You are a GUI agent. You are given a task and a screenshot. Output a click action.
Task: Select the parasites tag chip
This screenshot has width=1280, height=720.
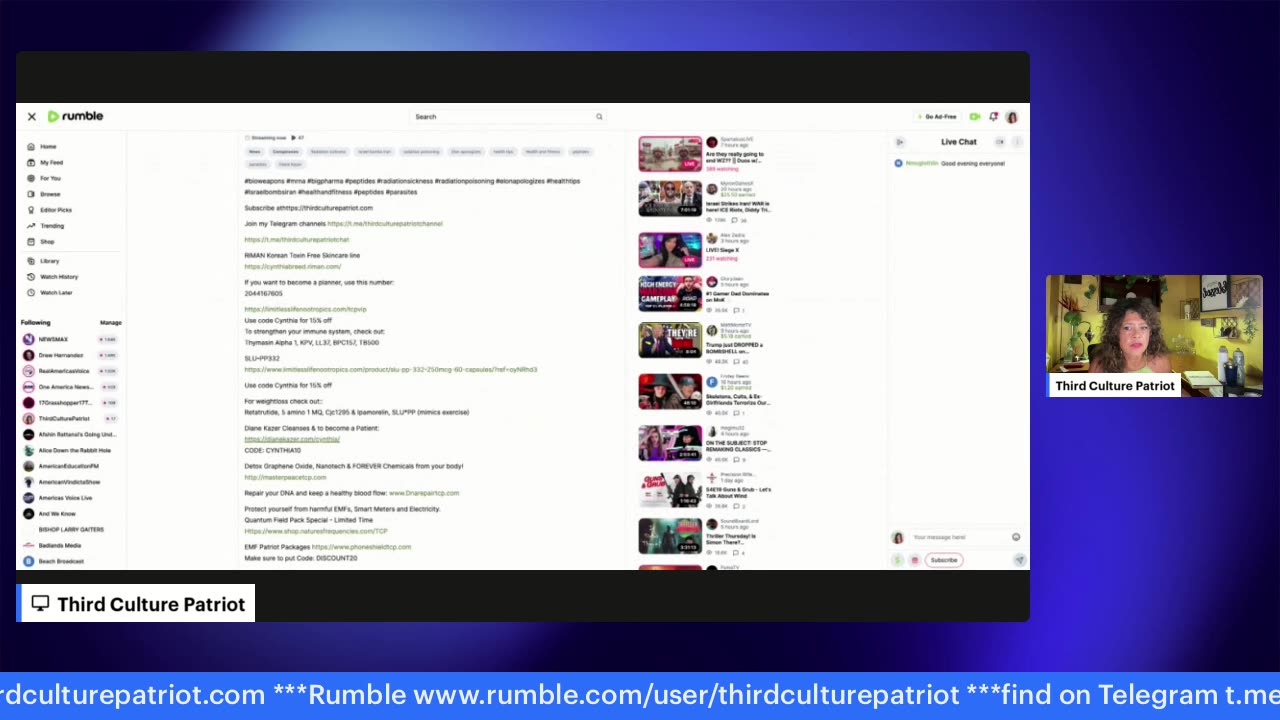[258, 164]
